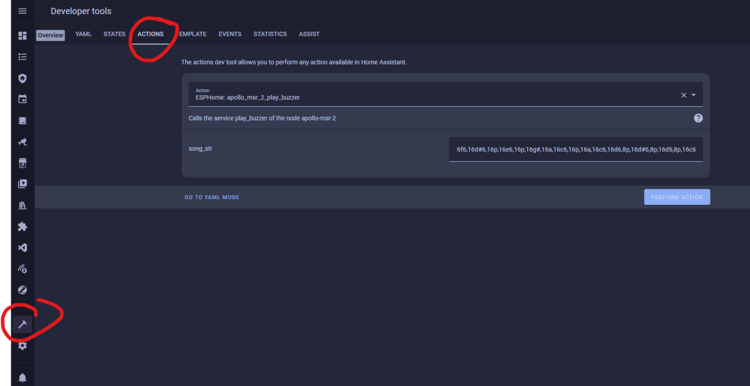Switch to the STATES tab
750x386 pixels.
click(x=114, y=34)
